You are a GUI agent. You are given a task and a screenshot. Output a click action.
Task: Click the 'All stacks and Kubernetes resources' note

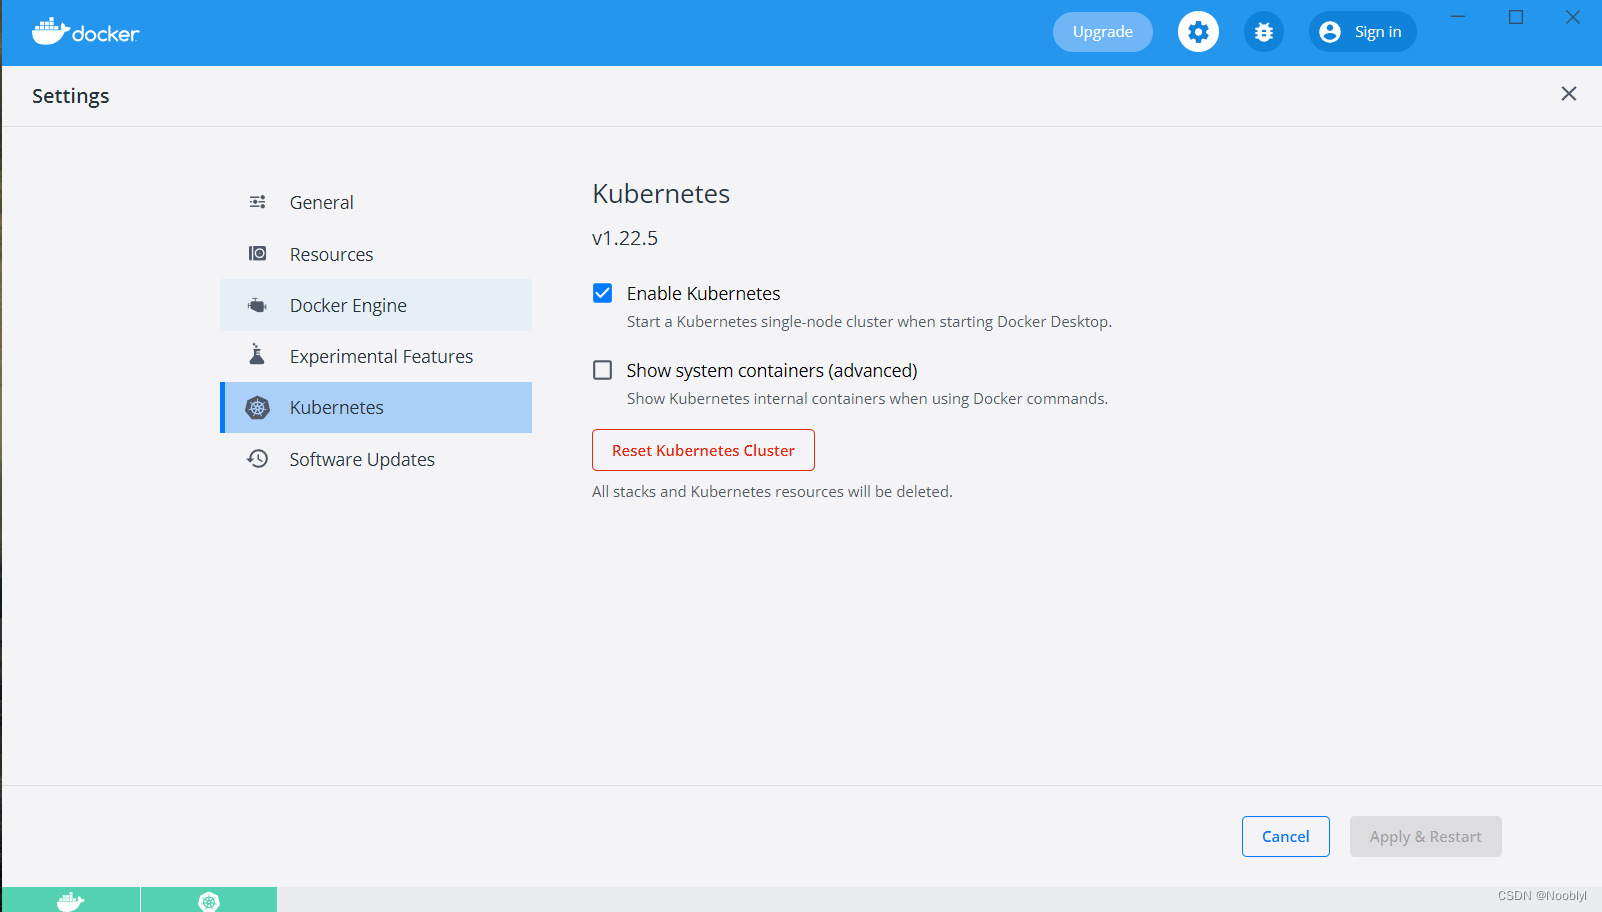(772, 492)
